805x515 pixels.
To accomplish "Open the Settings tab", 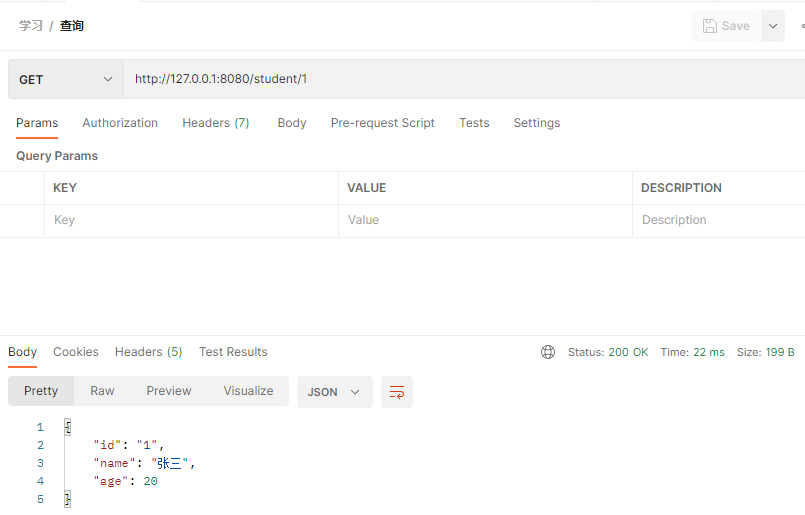I will [536, 123].
